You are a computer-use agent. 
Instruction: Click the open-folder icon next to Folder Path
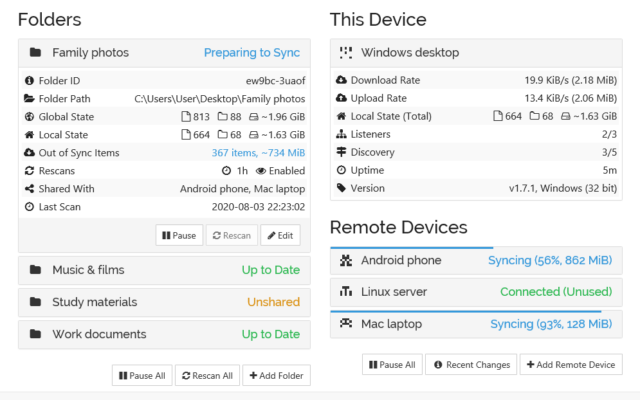[29, 98]
